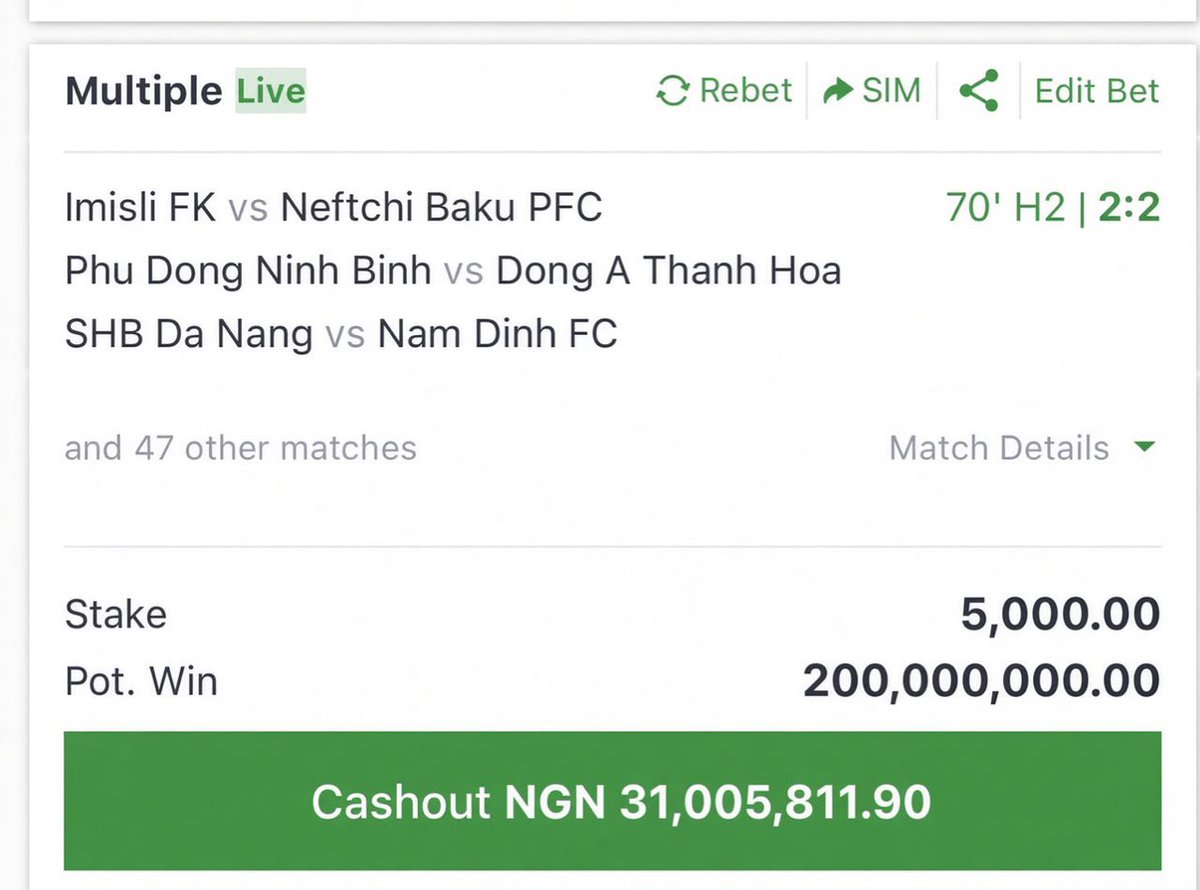Image resolution: width=1200 pixels, height=890 pixels.
Task: Open SHB Da Nang vs Nam Dinh FC
Action: [341, 334]
